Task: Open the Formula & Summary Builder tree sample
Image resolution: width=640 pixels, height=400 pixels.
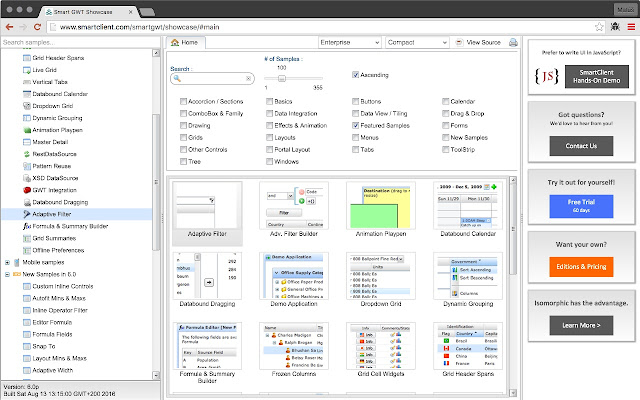Action: 72,226
